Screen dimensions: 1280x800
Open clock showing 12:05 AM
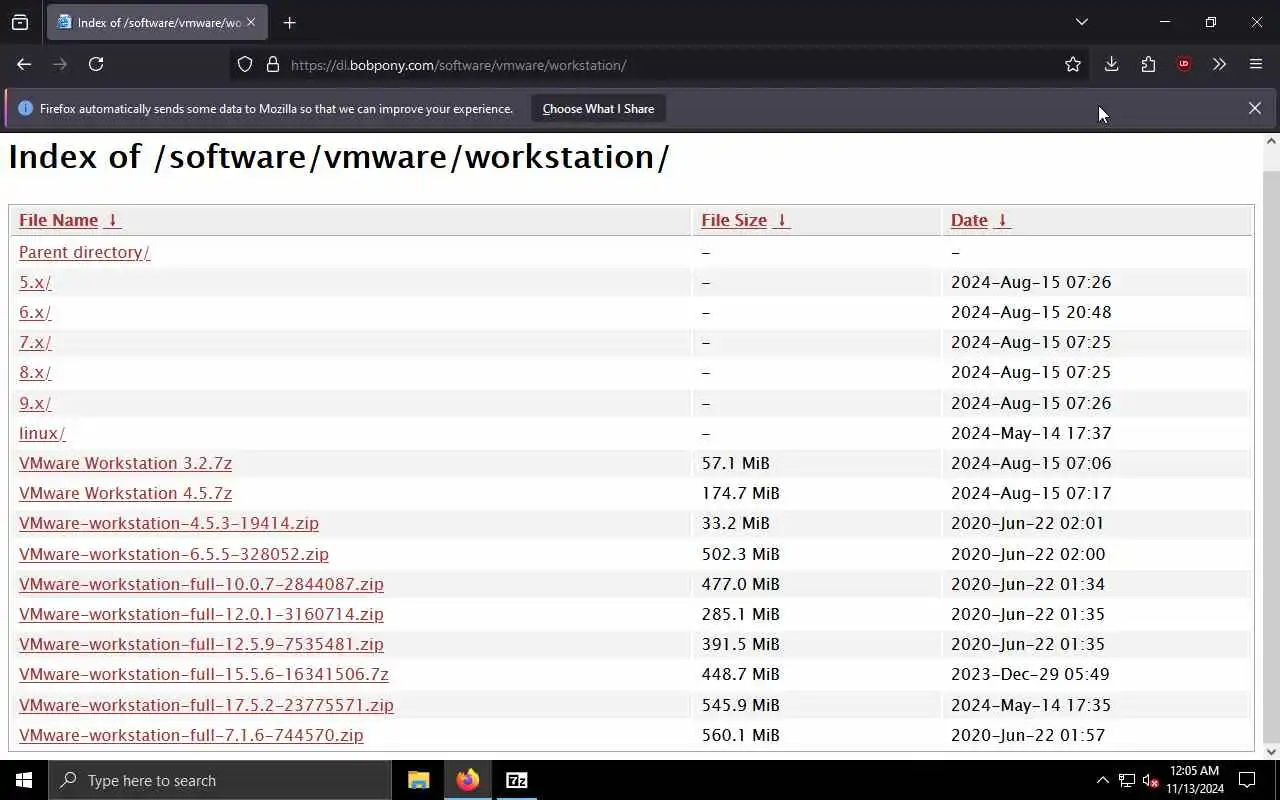click(1194, 780)
